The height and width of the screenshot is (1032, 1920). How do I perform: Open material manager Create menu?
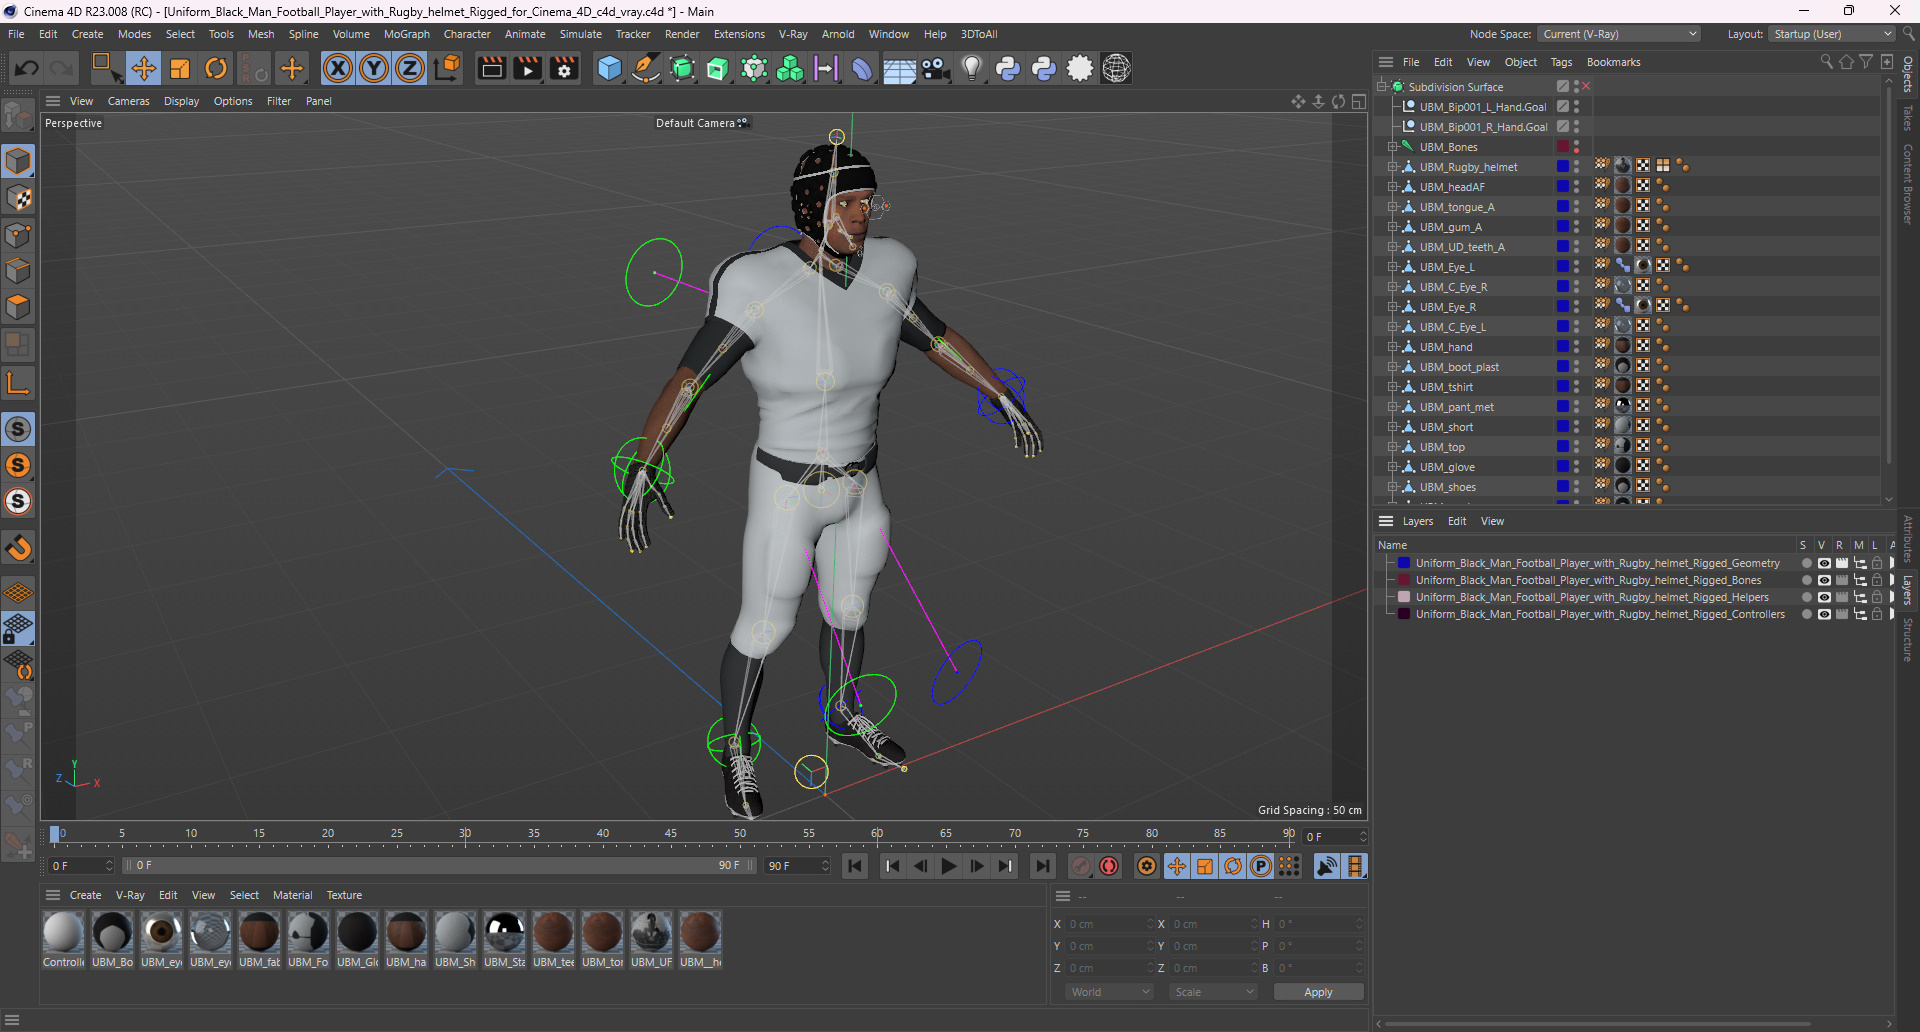point(85,895)
